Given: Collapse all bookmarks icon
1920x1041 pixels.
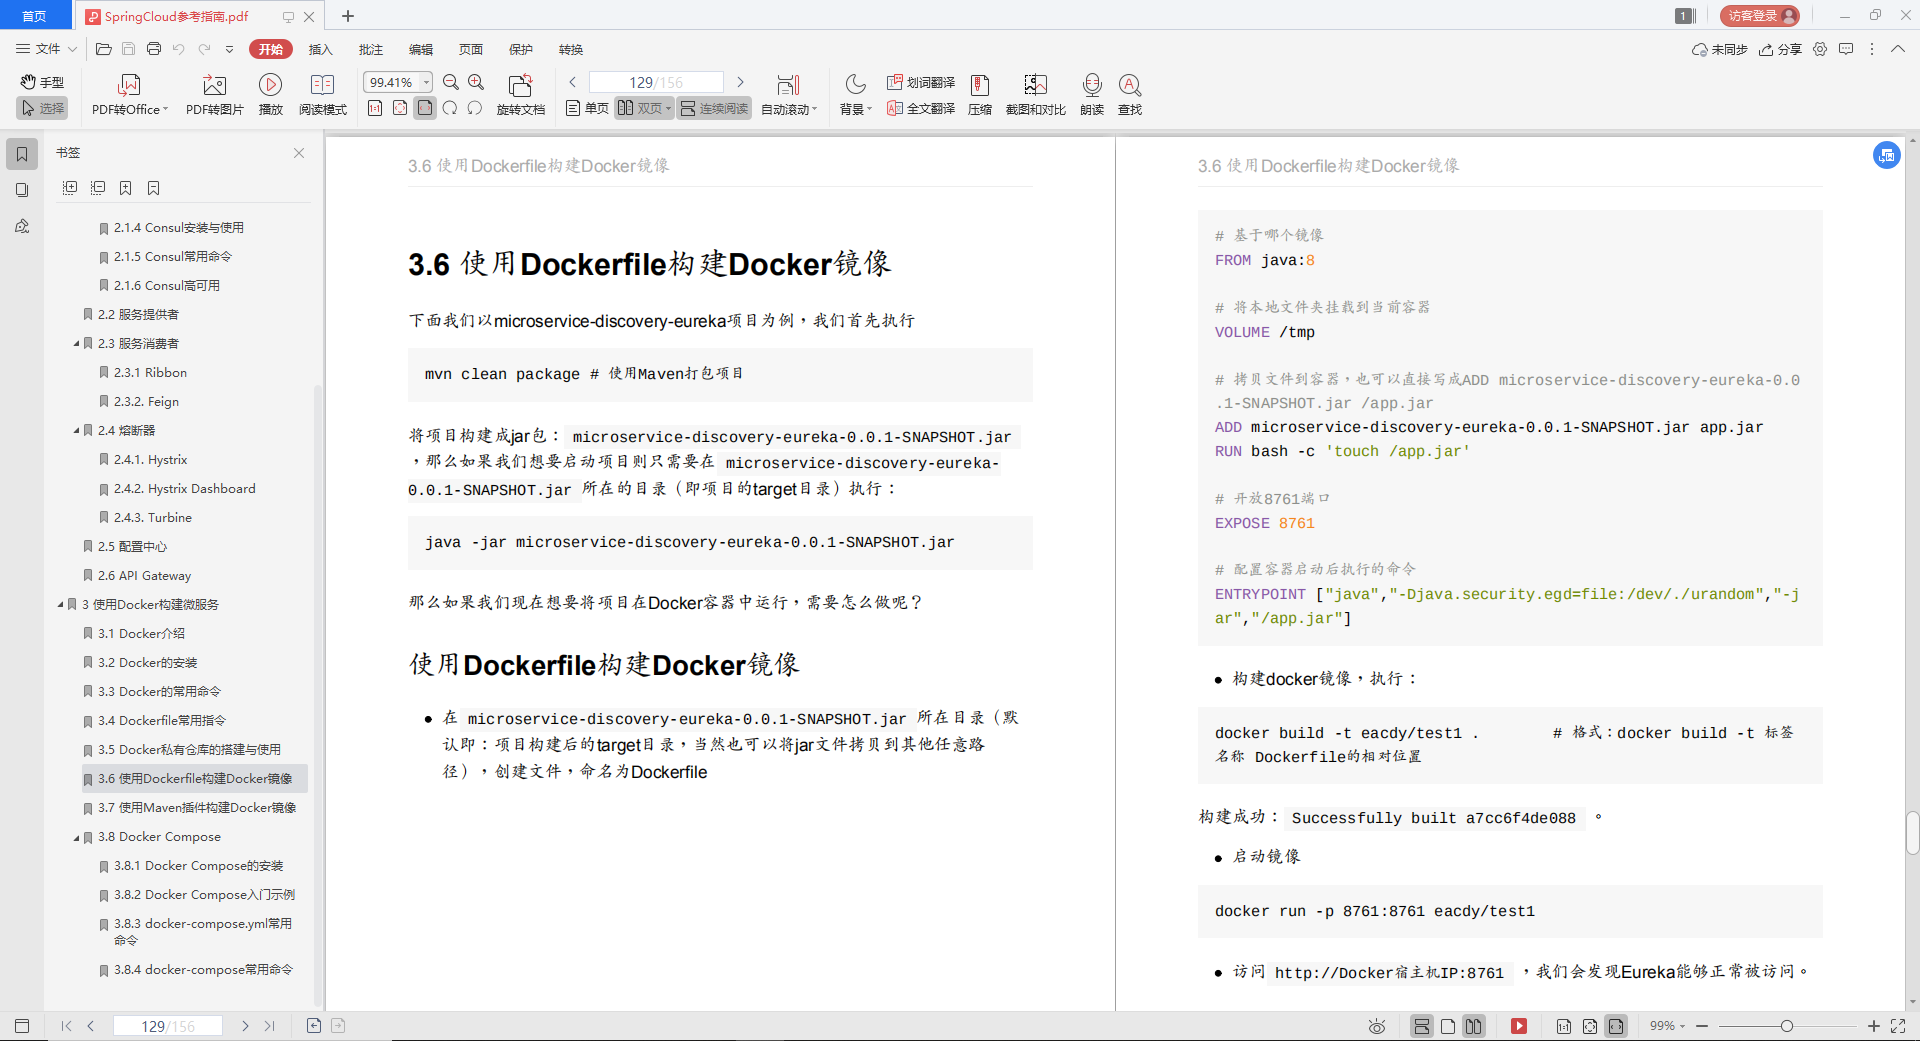Looking at the screenshot, I should pos(98,188).
